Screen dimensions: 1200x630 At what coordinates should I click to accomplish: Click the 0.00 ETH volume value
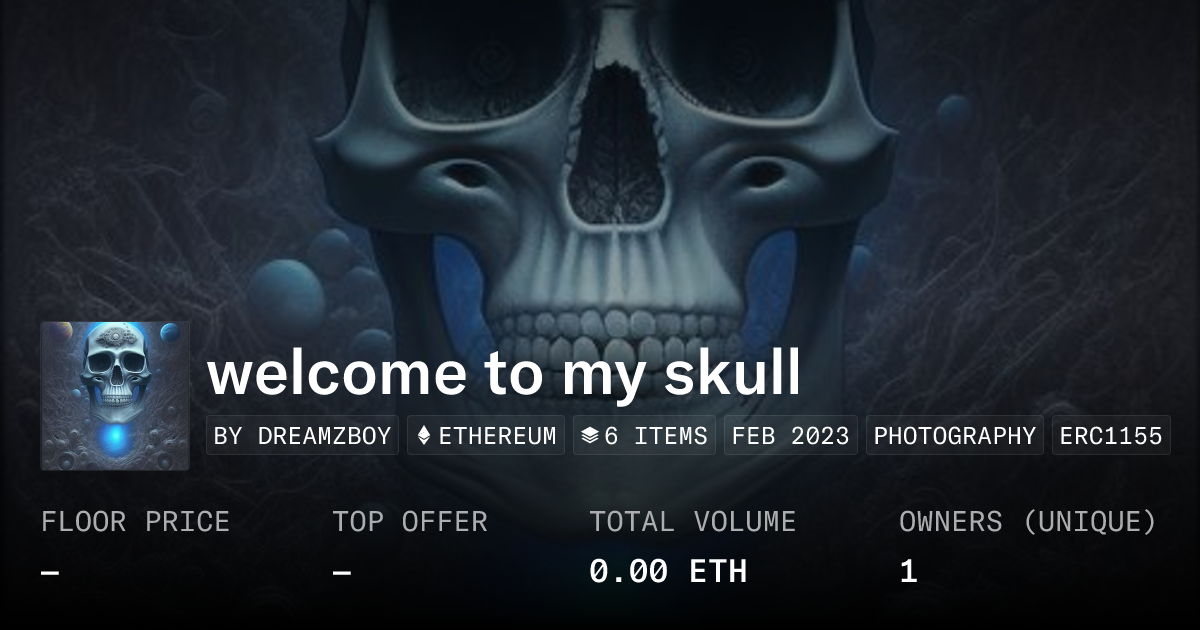pos(668,572)
